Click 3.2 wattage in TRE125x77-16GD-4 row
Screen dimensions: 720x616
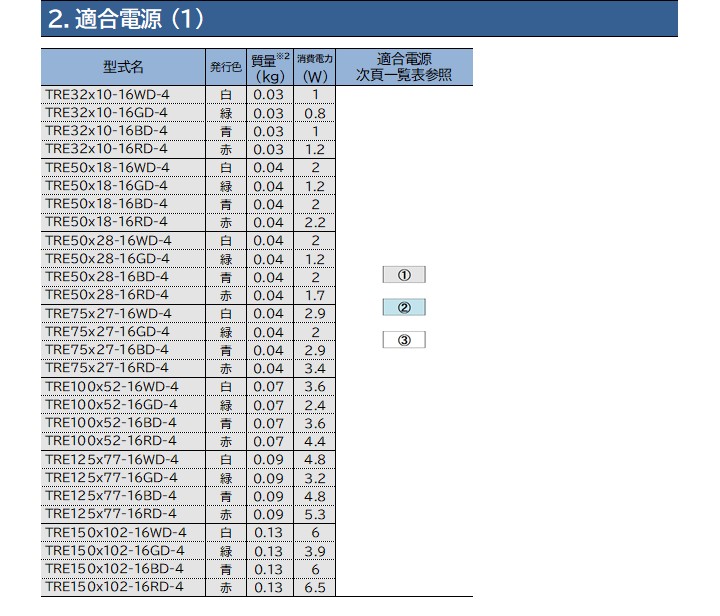coord(315,478)
